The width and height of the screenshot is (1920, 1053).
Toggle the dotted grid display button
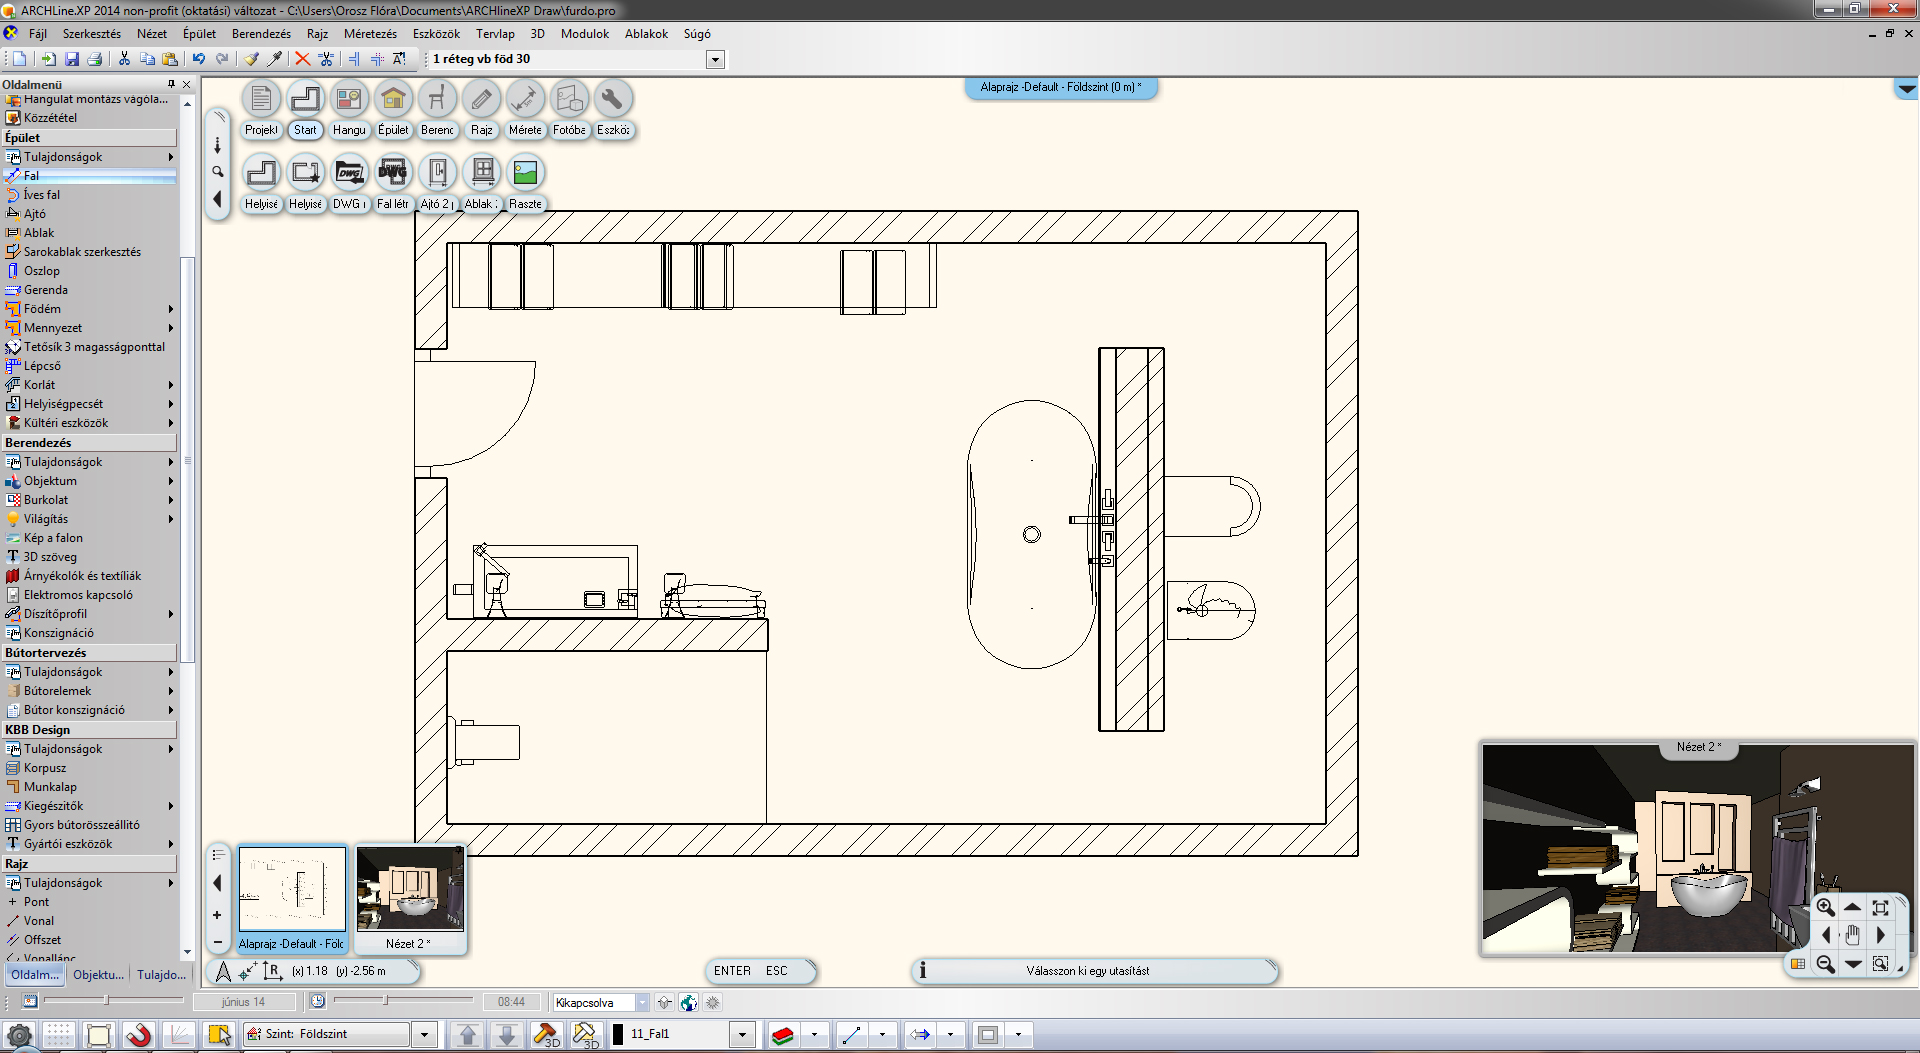[x=58, y=1035]
